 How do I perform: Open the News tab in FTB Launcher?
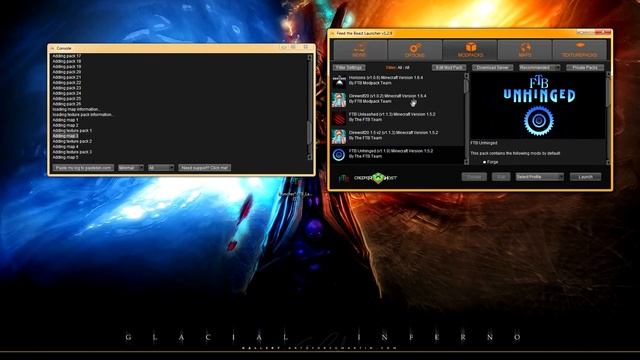click(360, 50)
